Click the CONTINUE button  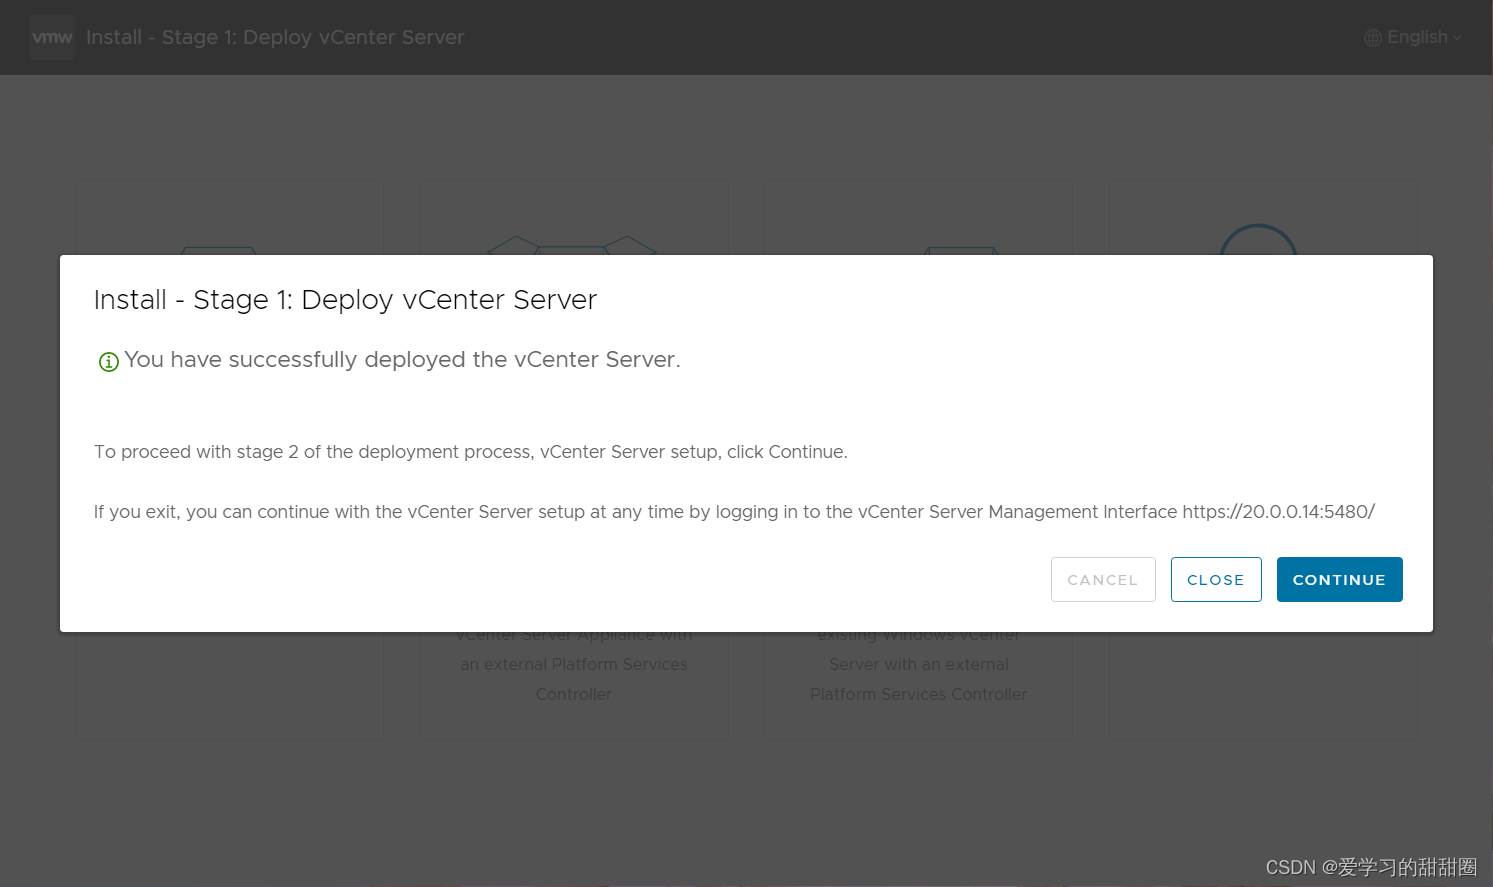[1339, 579]
